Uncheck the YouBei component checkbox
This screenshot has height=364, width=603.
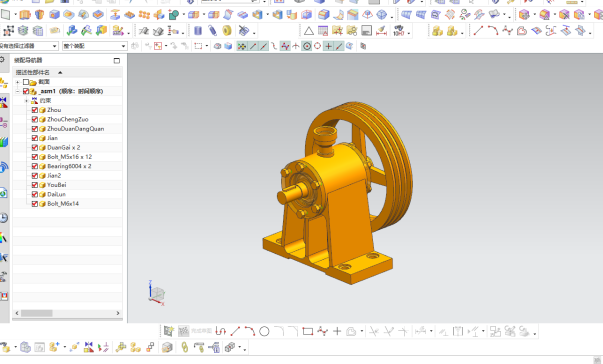35,185
